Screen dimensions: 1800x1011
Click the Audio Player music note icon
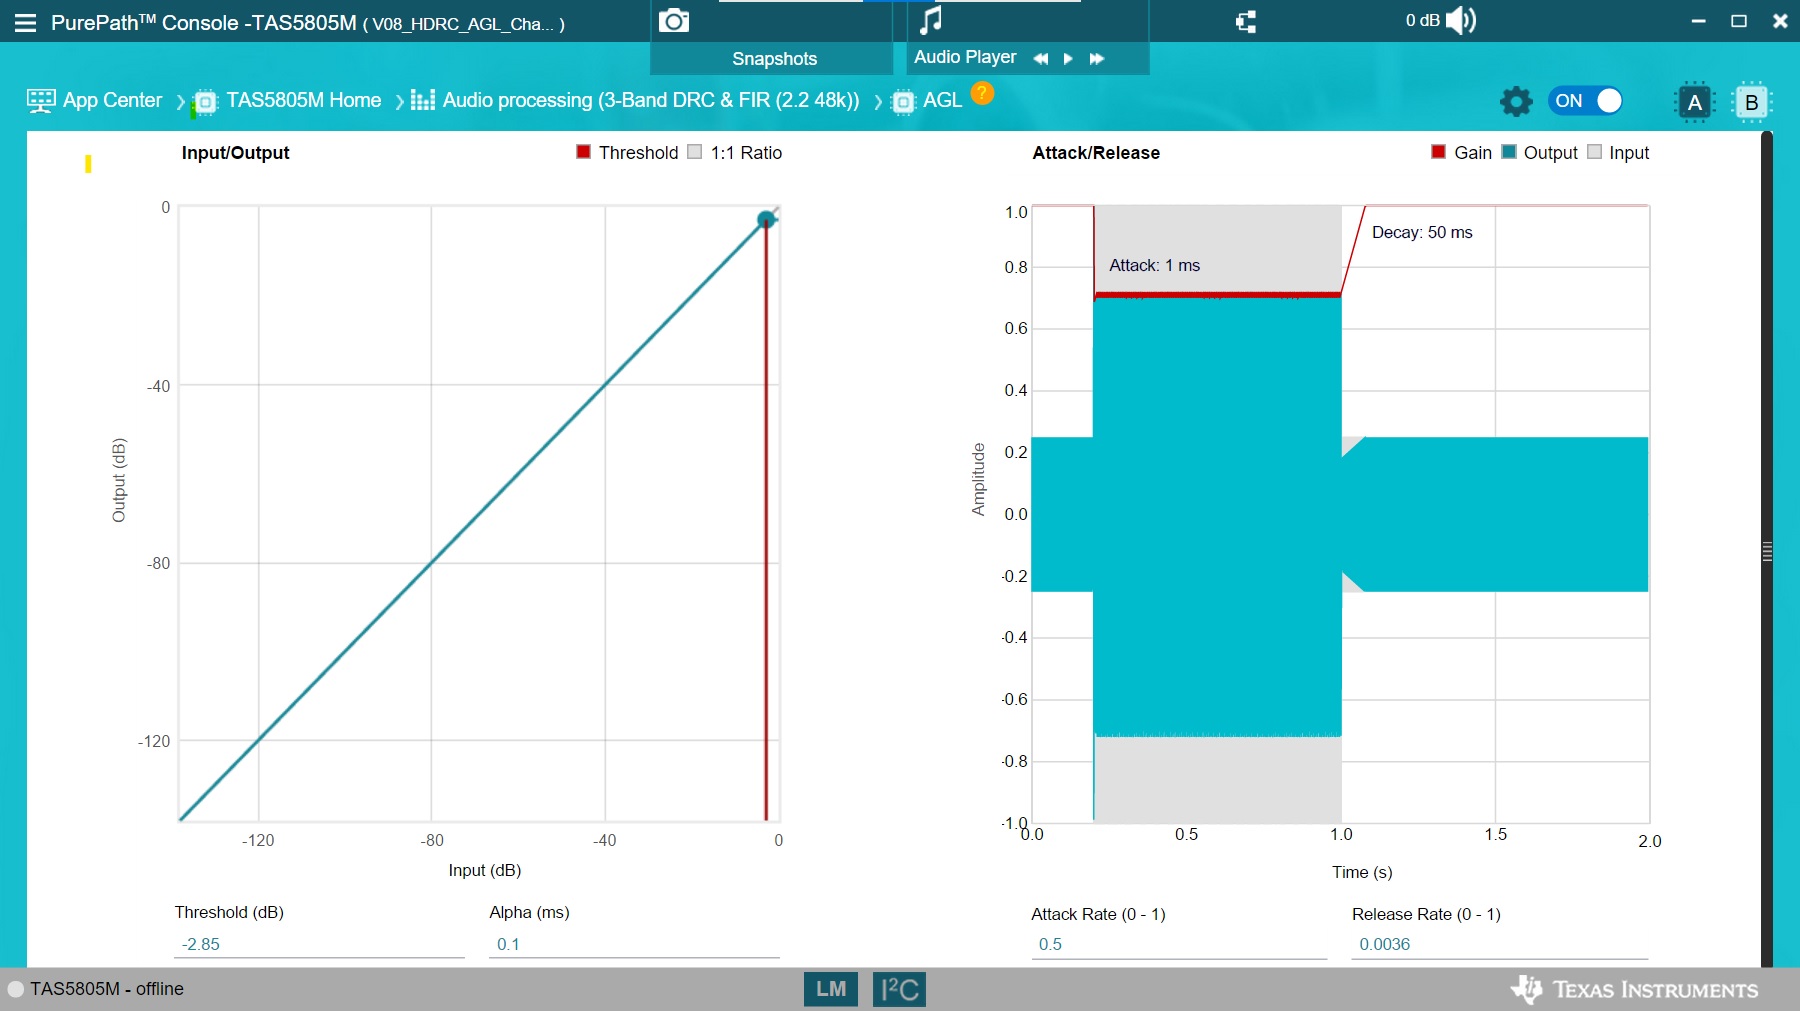[x=931, y=20]
